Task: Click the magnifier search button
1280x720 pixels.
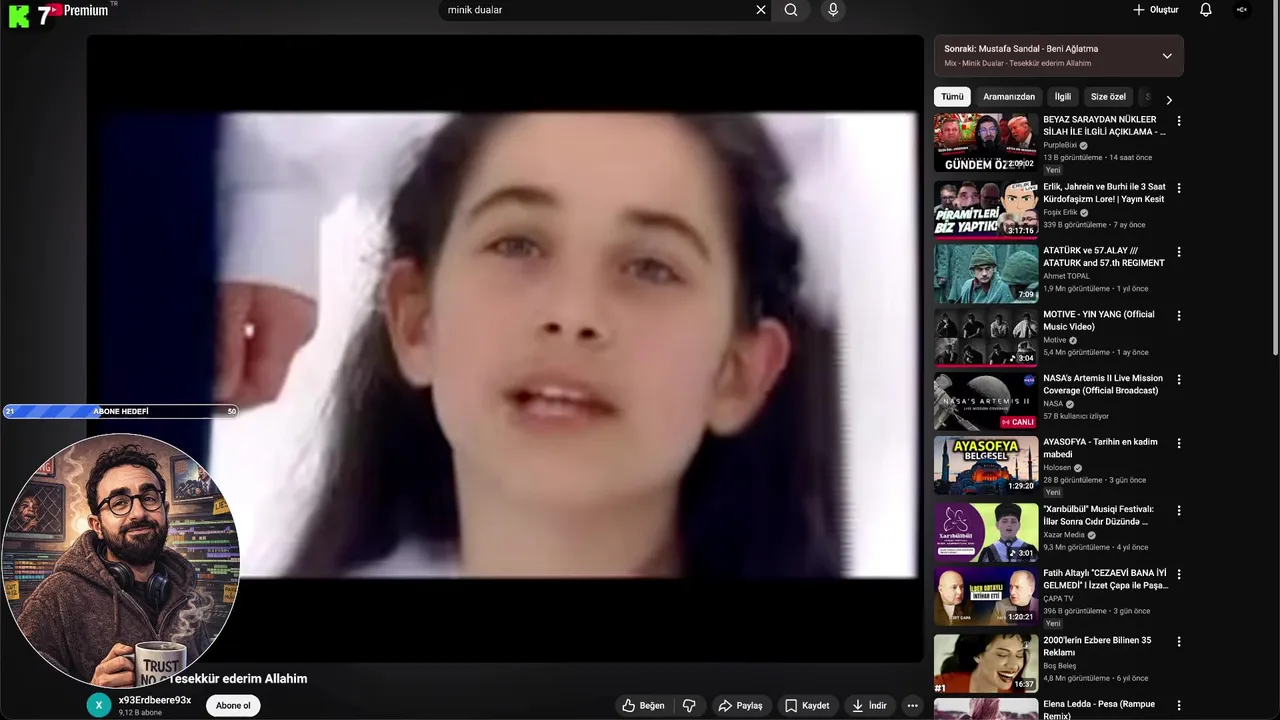Action: 791,10
